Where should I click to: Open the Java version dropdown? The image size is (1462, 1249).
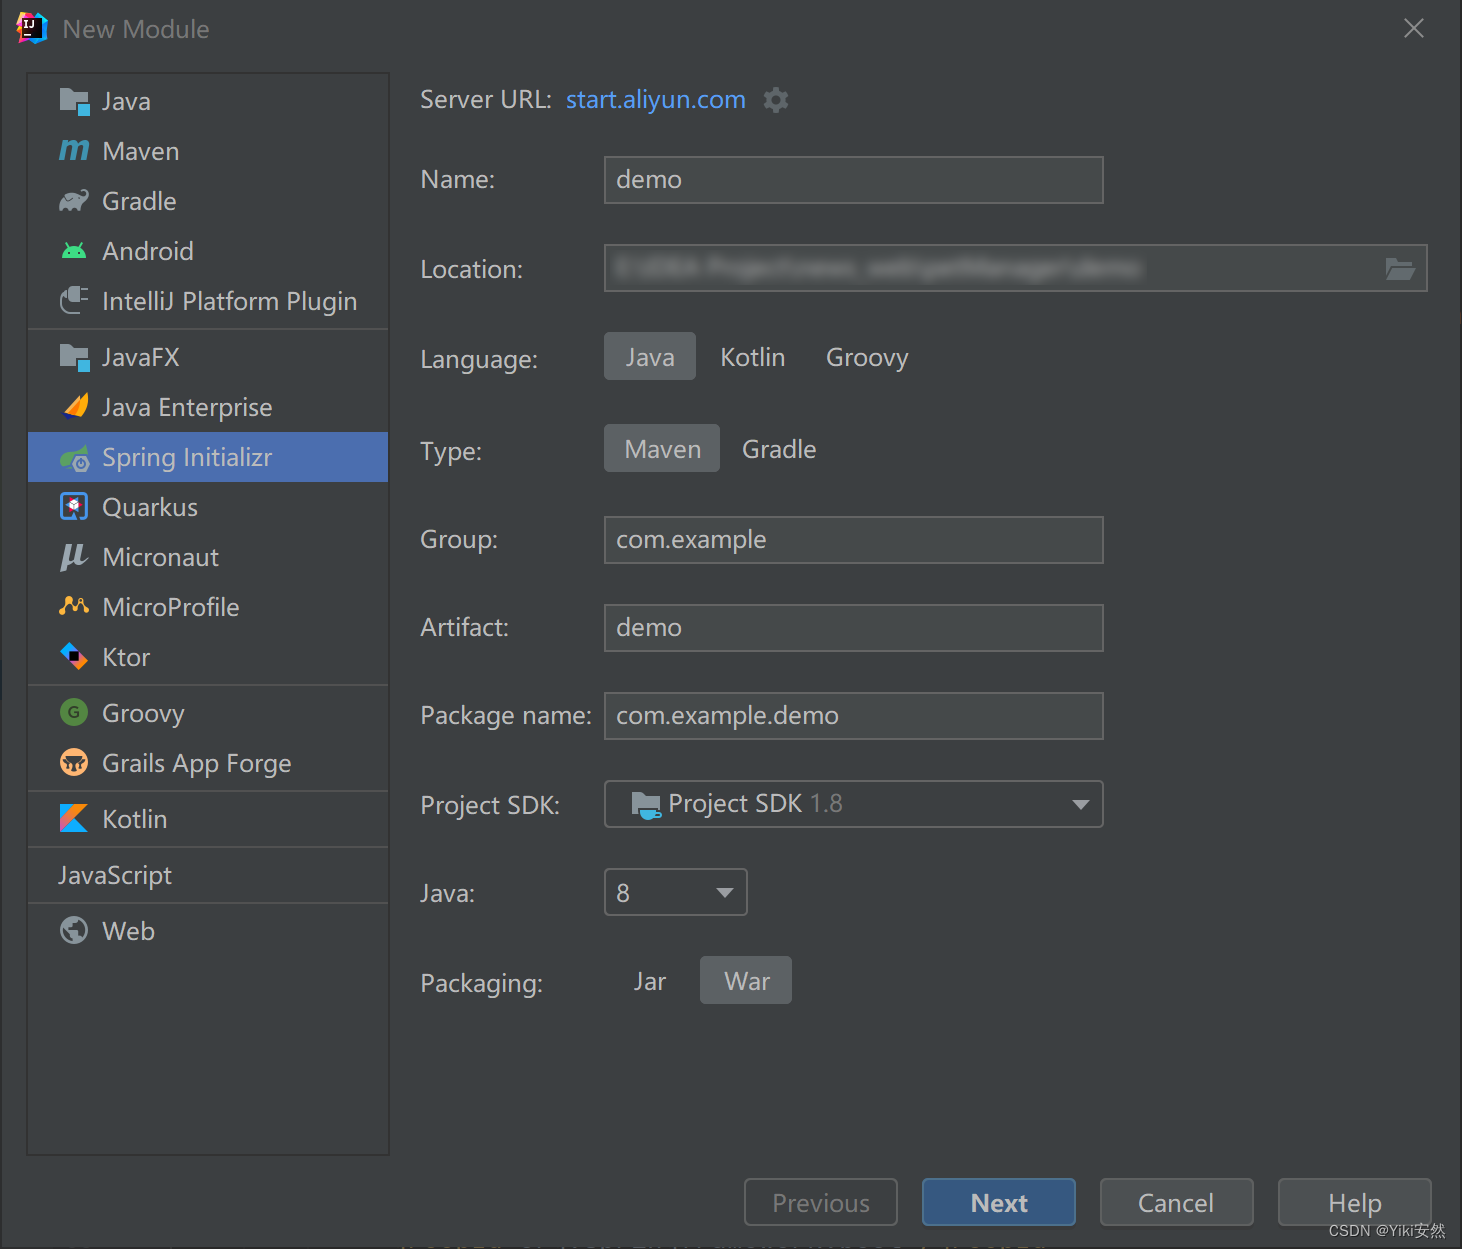pos(676,892)
